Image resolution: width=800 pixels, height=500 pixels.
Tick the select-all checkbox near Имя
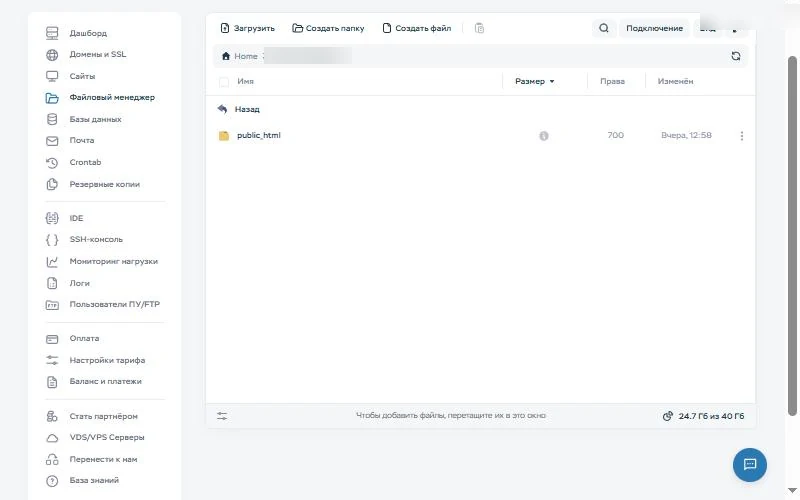pos(223,82)
